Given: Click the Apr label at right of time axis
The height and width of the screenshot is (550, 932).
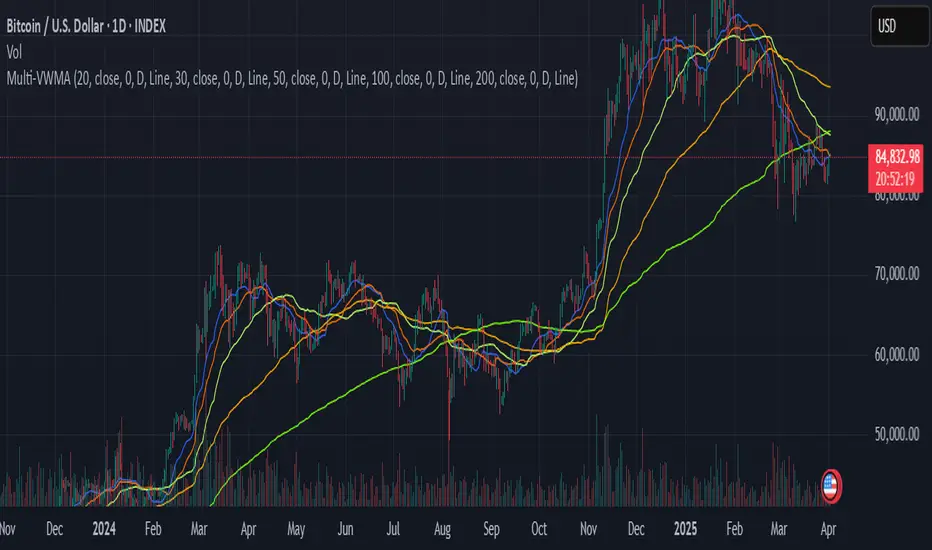Looking at the screenshot, I should pos(828,529).
